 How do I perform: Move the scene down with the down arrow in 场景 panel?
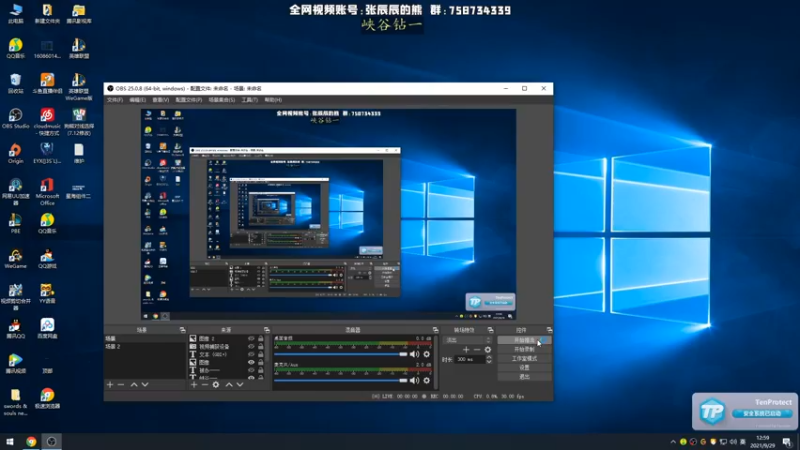click(x=145, y=385)
